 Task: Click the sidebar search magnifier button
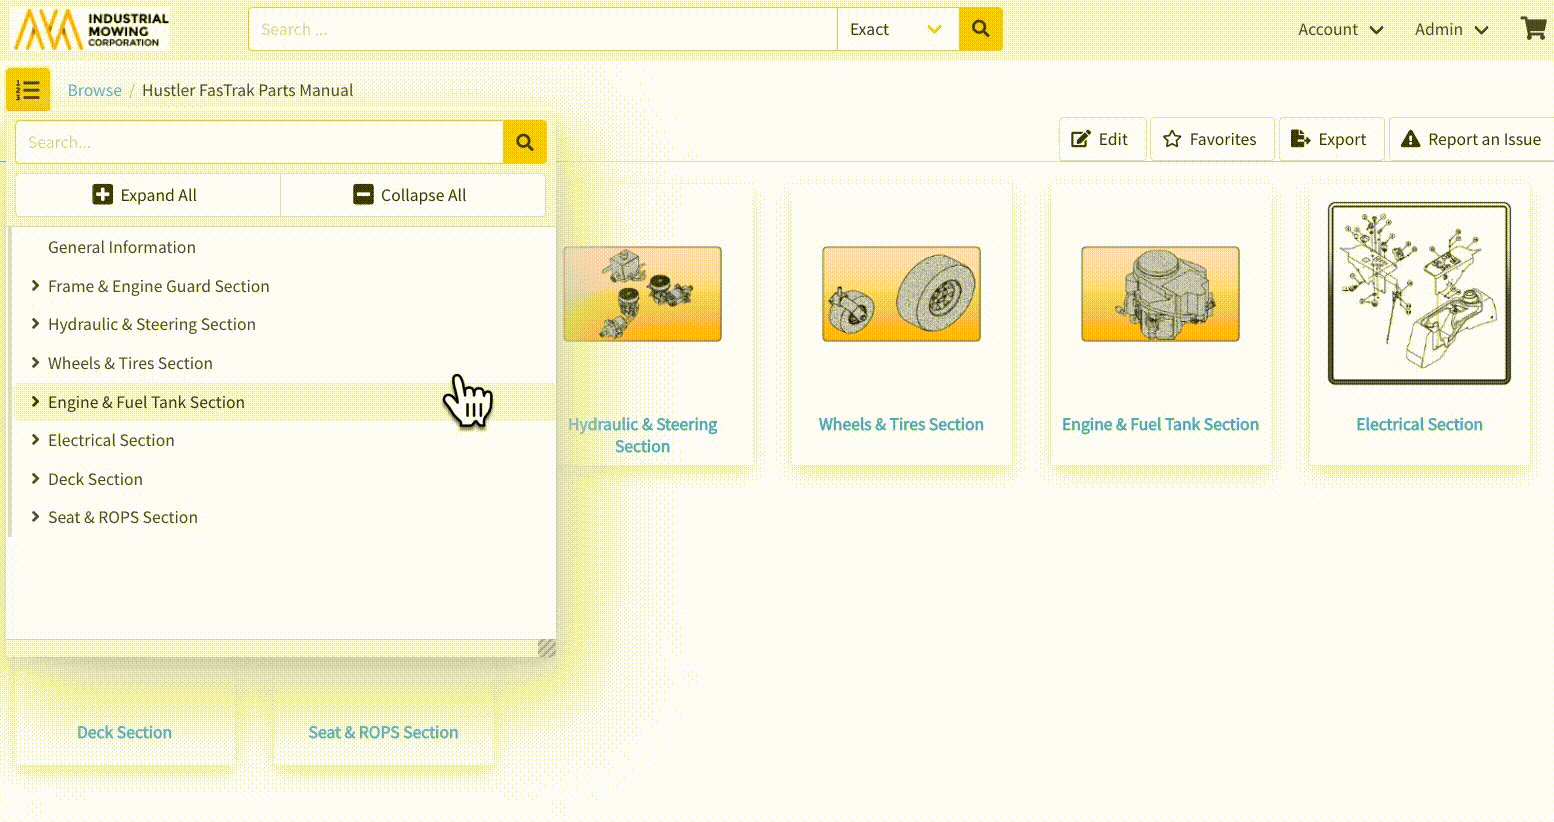pyautogui.click(x=524, y=142)
